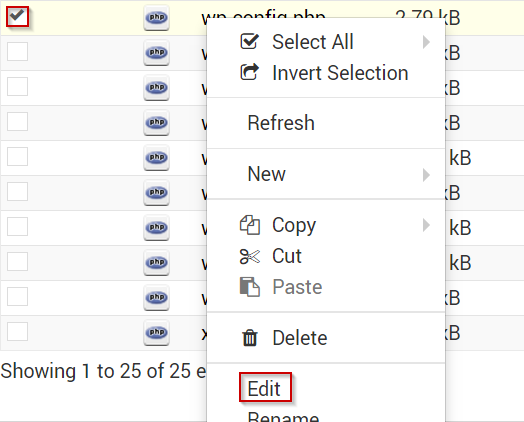
Task: Click the PHP icon of wp-config.php
Action: tap(156, 17)
